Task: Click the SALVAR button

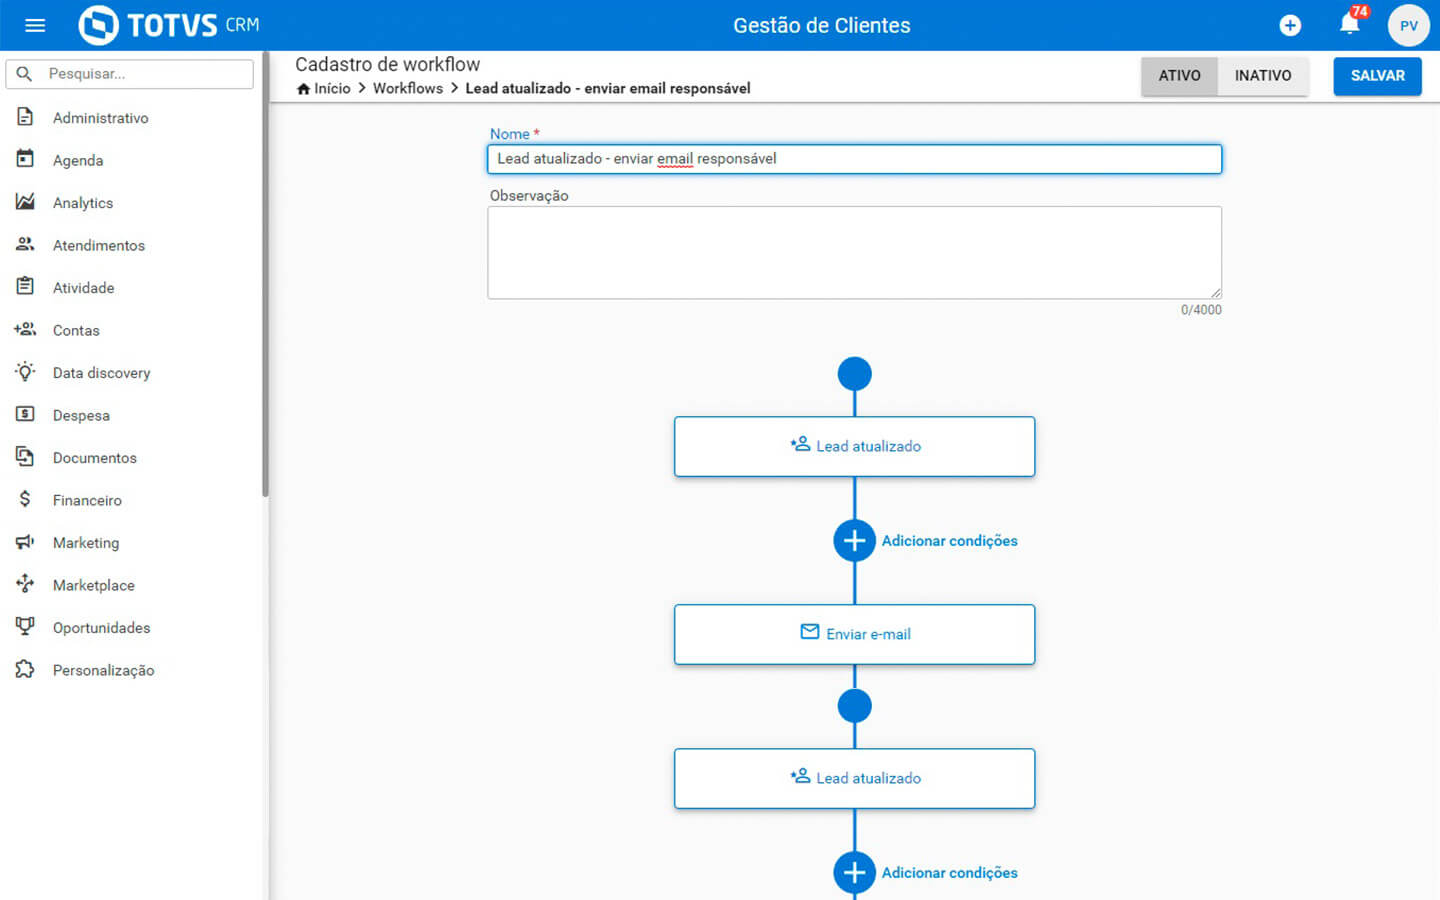Action: [1377, 76]
